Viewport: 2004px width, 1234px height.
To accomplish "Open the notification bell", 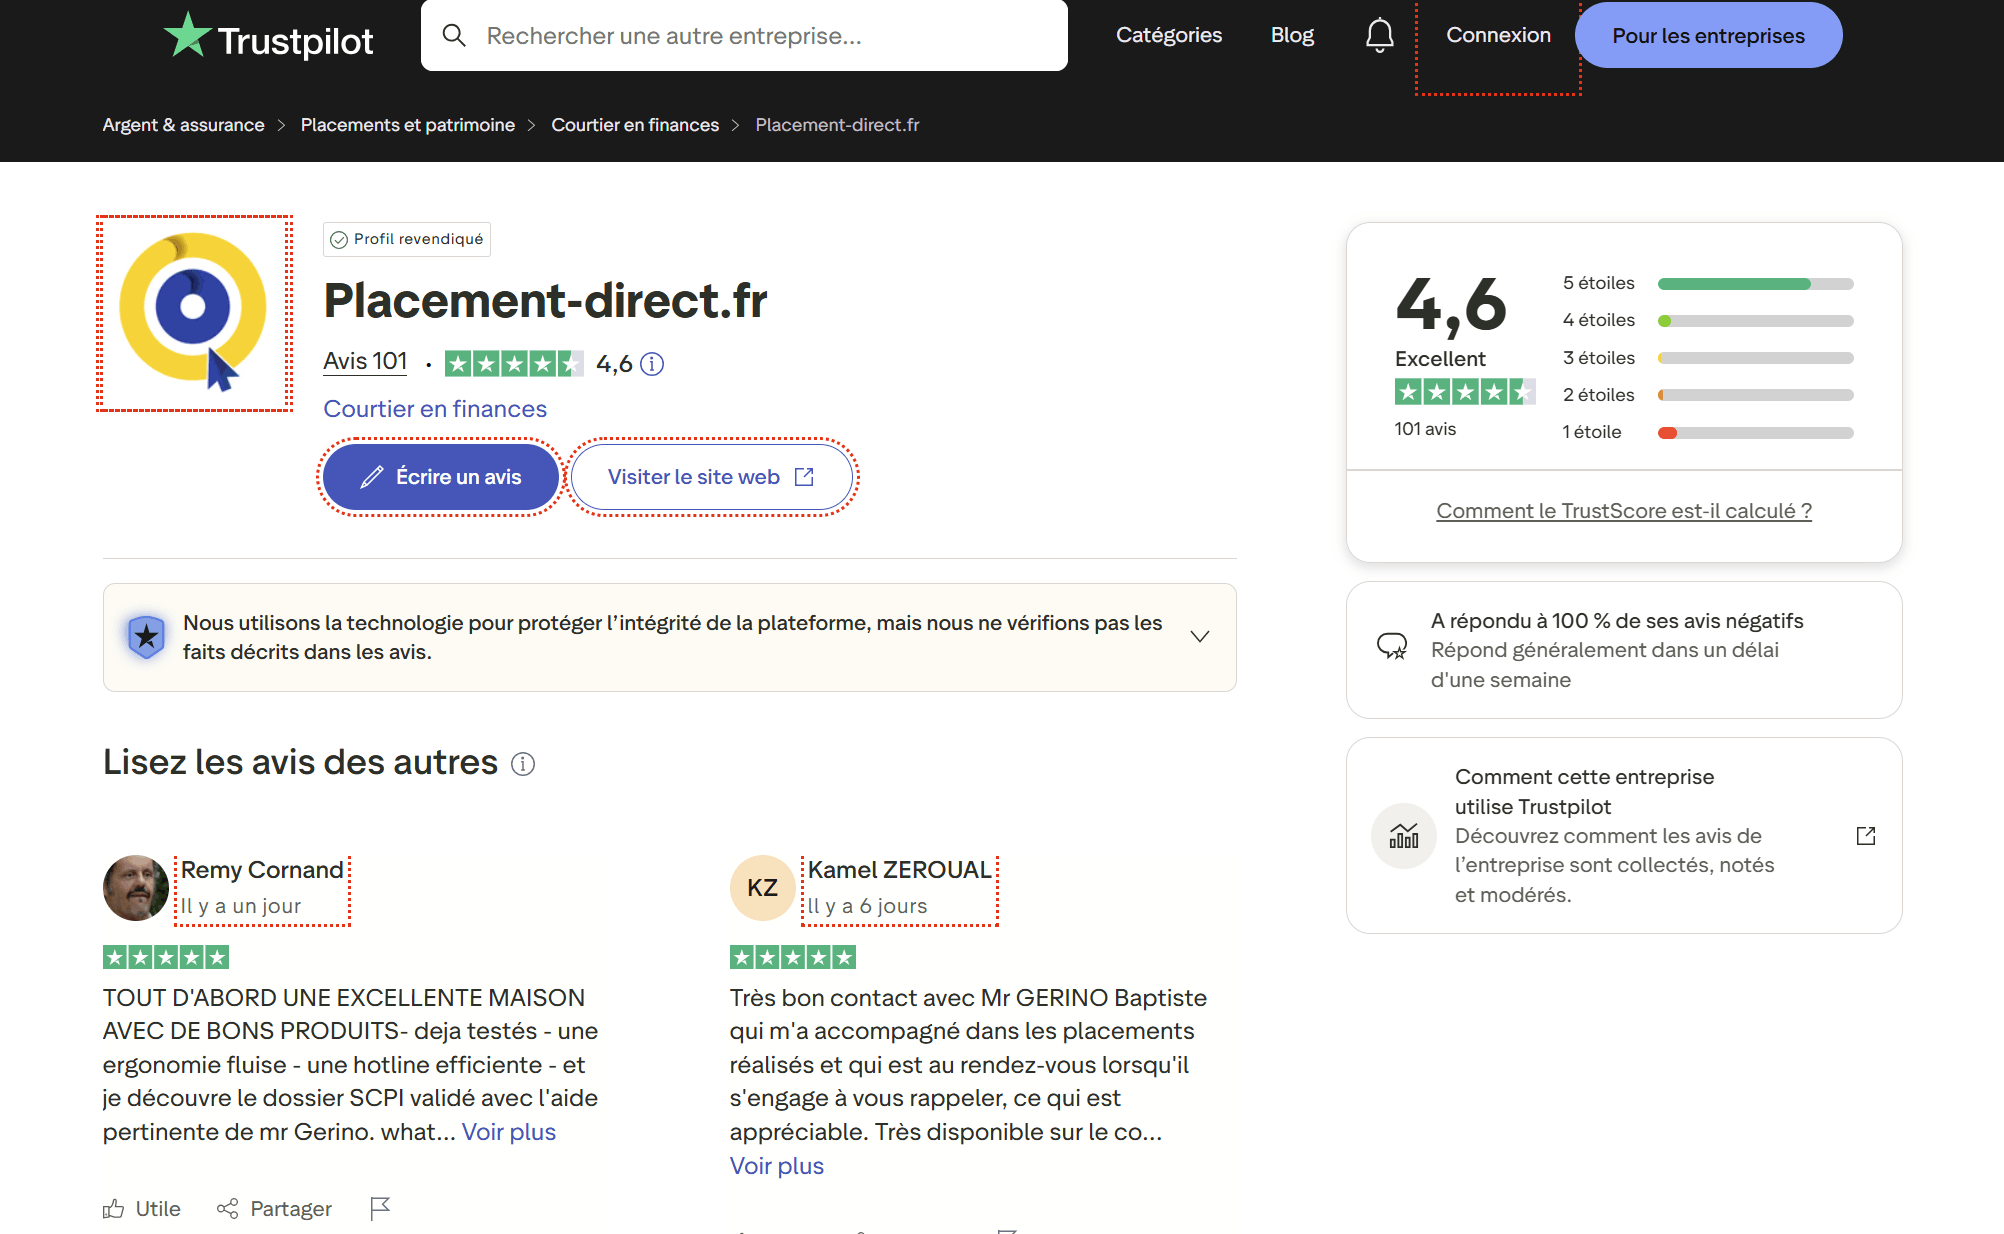I will click(x=1379, y=35).
